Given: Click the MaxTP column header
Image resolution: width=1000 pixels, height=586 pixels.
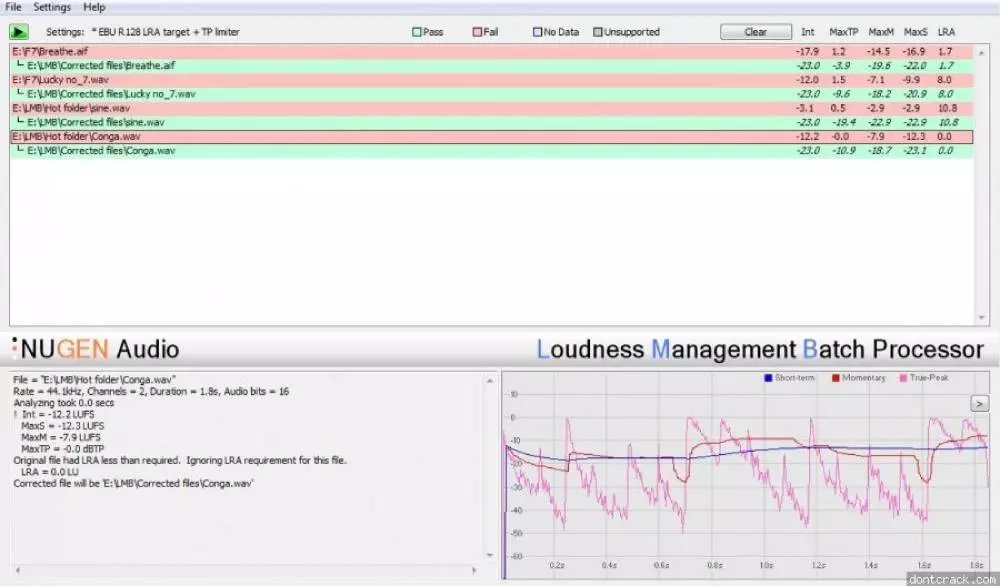Looking at the screenshot, I should click(843, 32).
